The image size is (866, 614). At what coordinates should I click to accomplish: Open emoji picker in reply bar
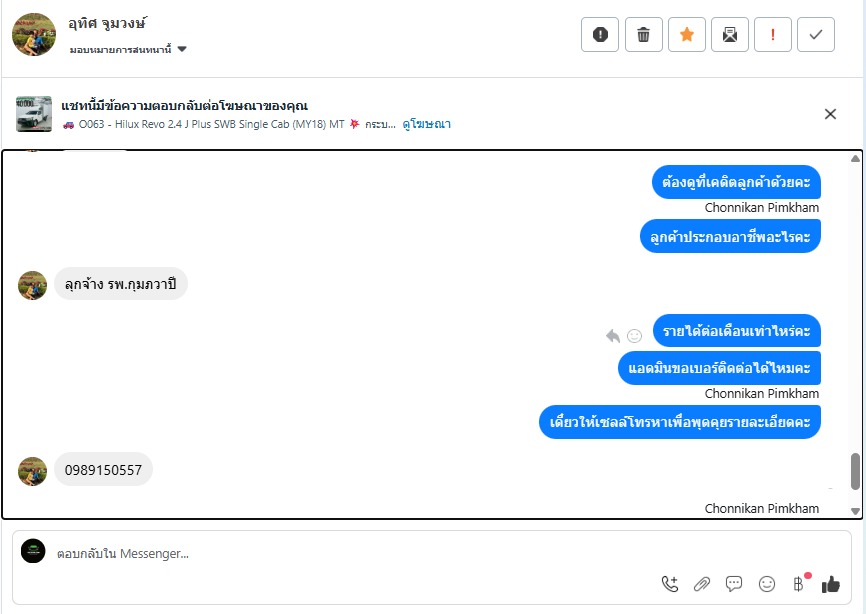pyautogui.click(x=767, y=584)
